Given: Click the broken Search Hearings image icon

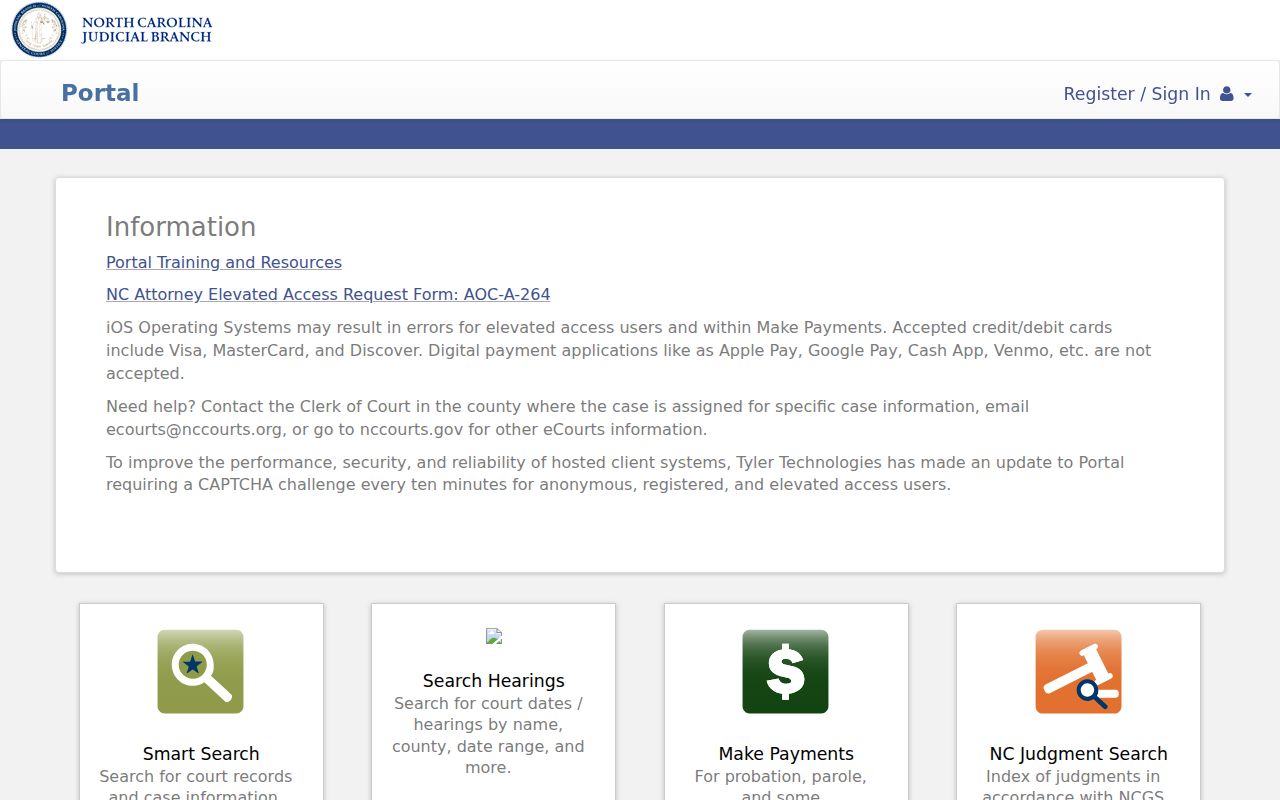Looking at the screenshot, I should [x=493, y=636].
